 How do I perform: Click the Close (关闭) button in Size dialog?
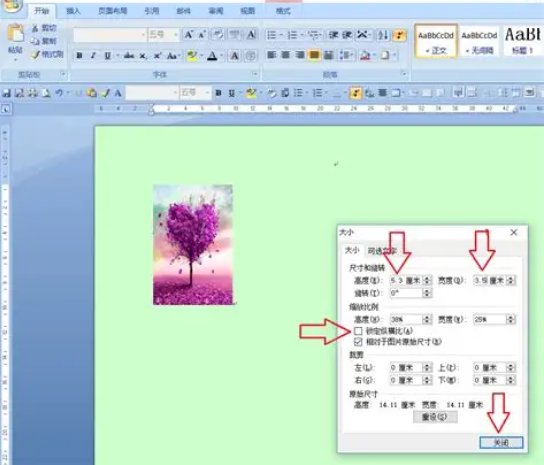[x=501, y=442]
